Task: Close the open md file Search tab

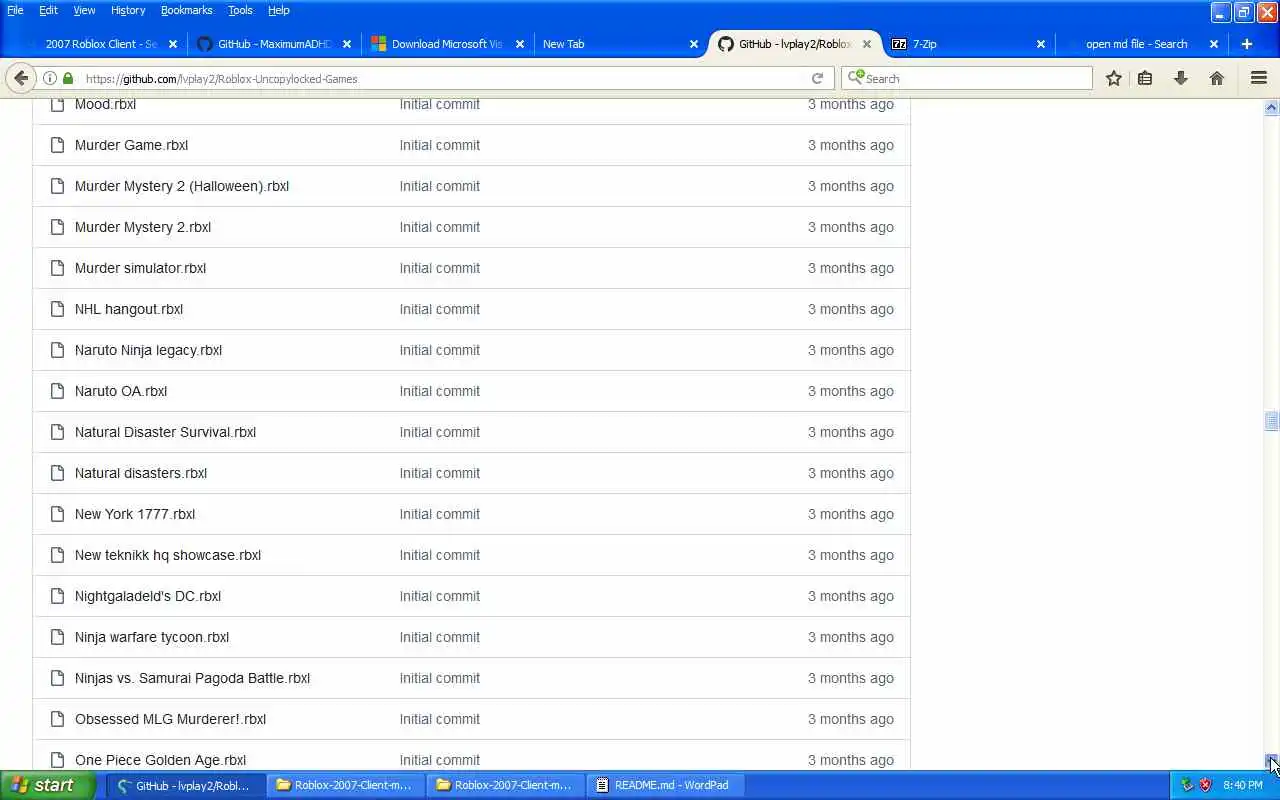Action: coord(1214,44)
